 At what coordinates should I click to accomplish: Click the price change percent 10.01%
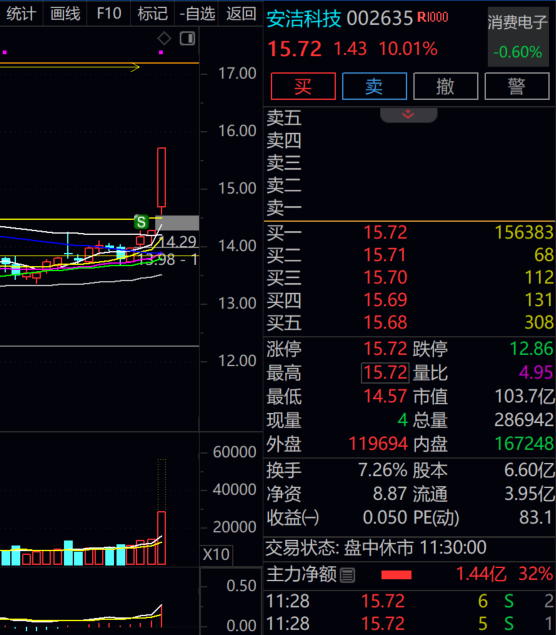coord(408,49)
